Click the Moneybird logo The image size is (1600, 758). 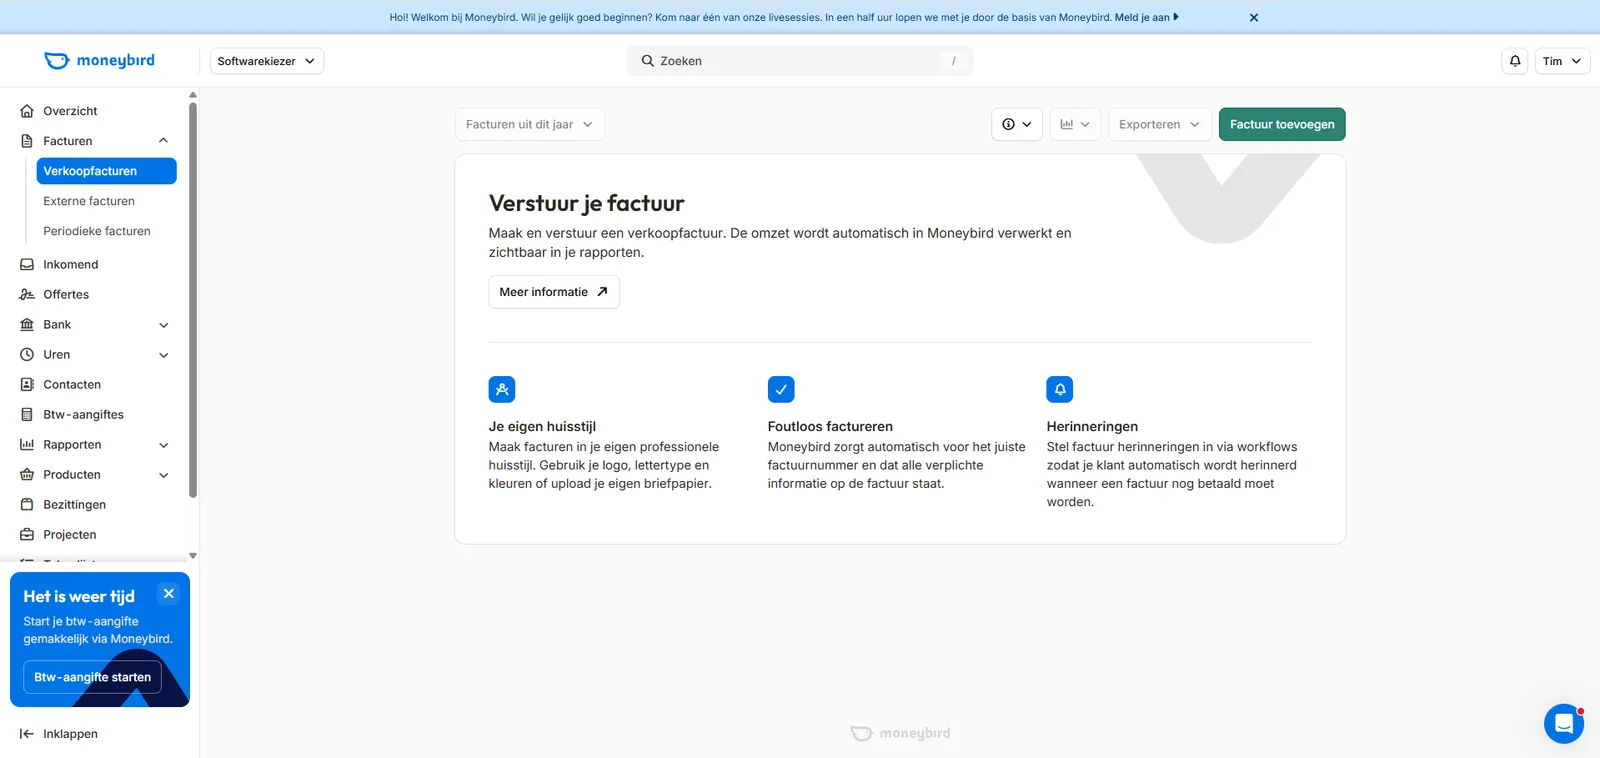pyautogui.click(x=99, y=60)
